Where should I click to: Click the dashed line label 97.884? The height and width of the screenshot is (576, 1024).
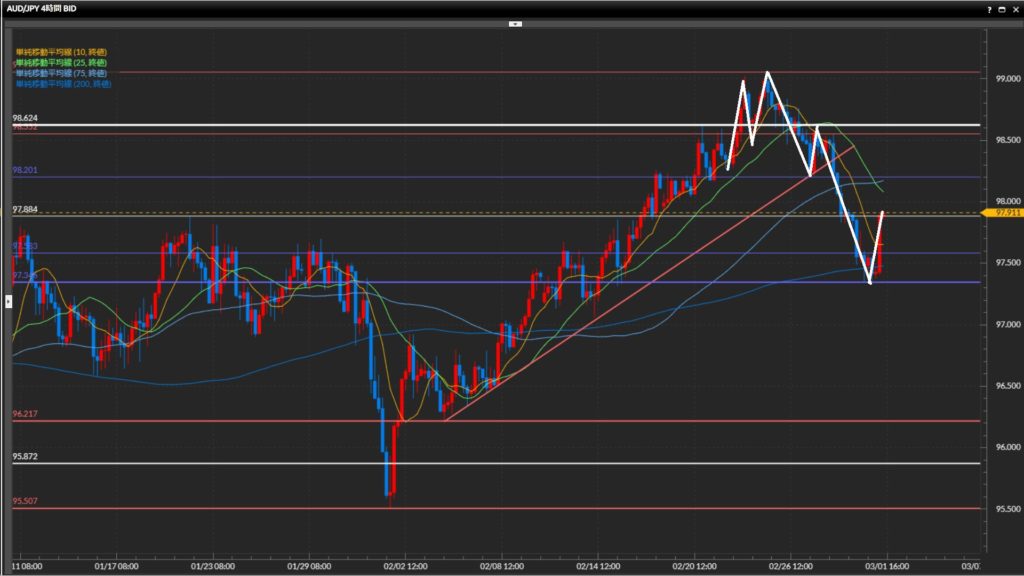click(x=25, y=209)
